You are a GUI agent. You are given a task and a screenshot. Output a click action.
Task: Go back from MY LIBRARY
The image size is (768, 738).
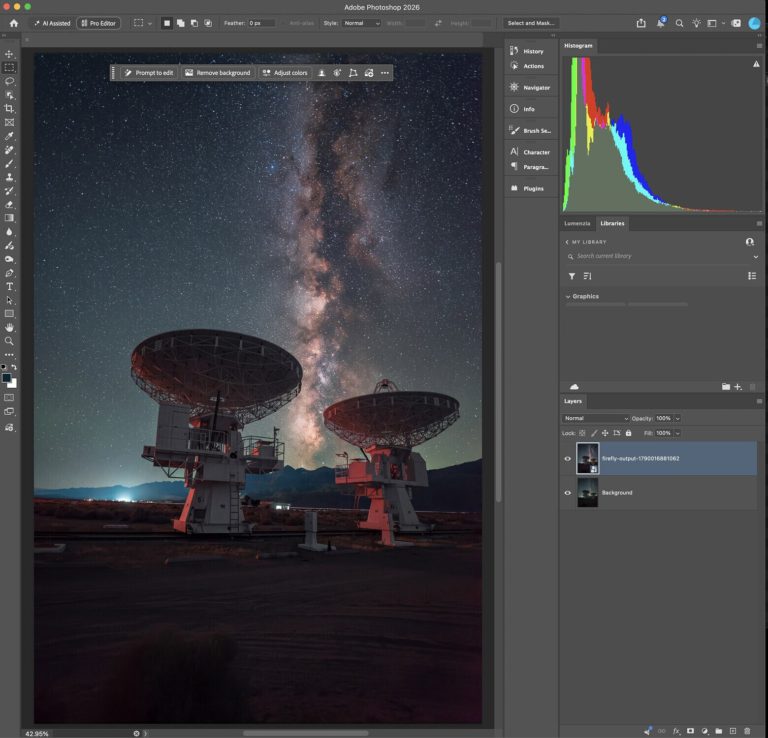point(567,242)
